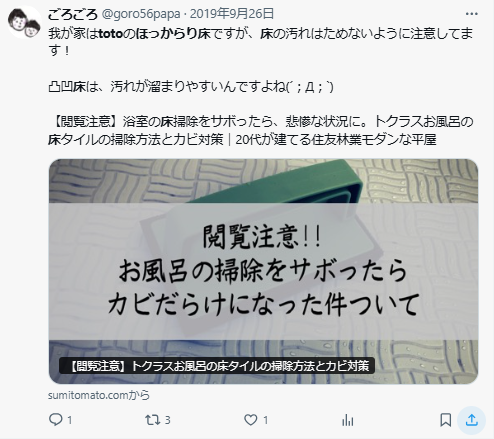Image resolution: width=494 pixels, height=439 pixels.
Task: Click the 【閲覧注意】 article title text
Action: (260, 130)
